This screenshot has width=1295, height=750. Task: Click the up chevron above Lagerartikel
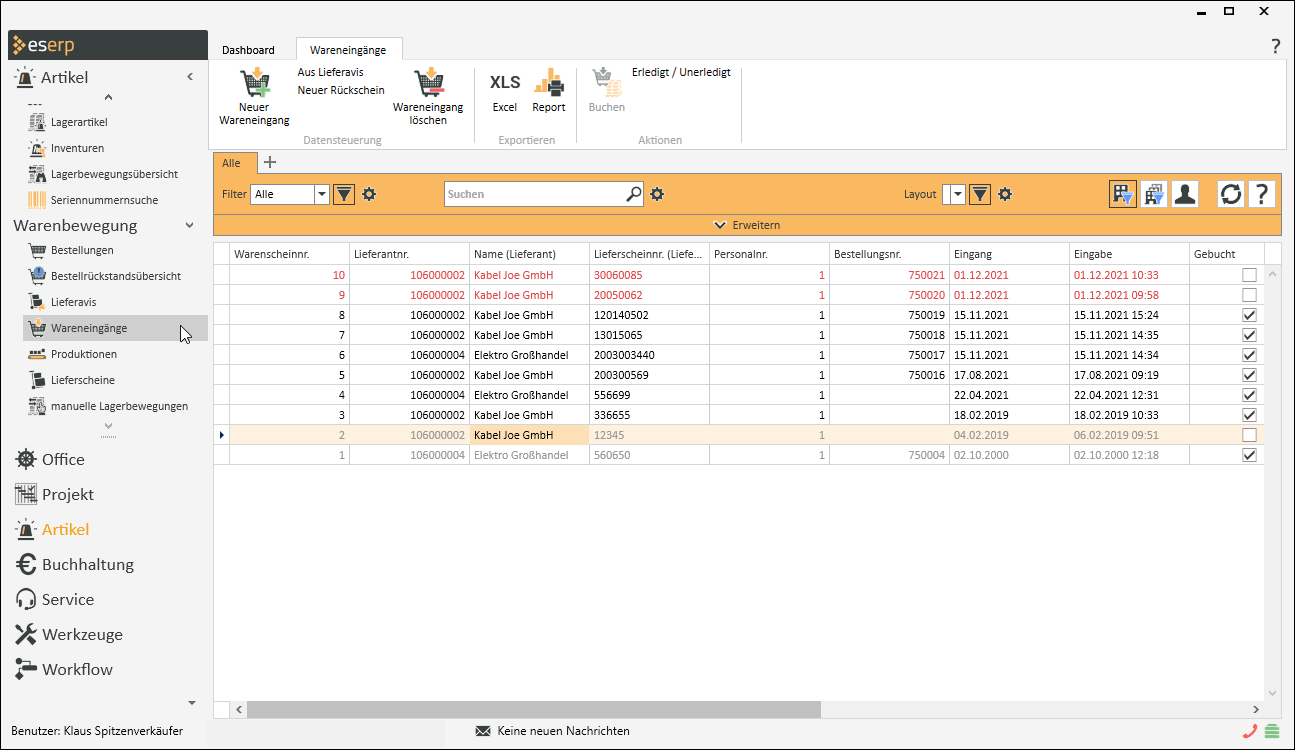[x=108, y=97]
